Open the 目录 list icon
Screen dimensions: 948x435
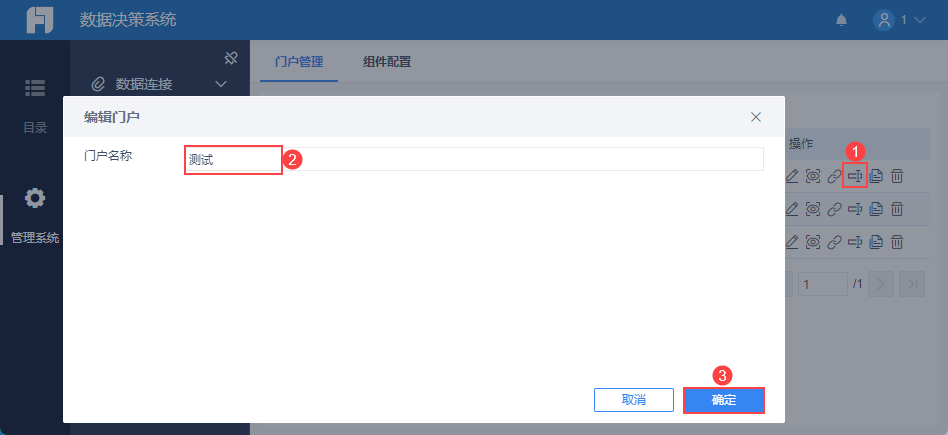click(35, 88)
